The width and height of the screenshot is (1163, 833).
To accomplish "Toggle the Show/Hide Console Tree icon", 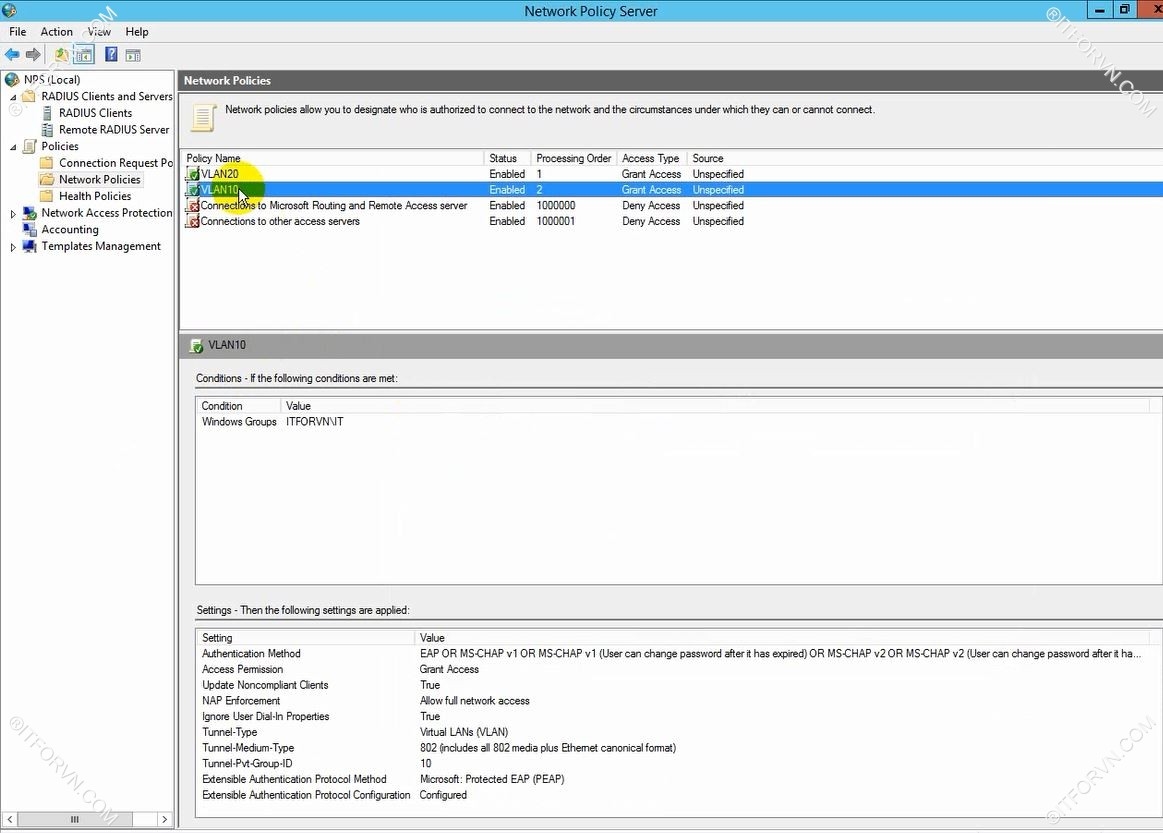I will coord(84,55).
